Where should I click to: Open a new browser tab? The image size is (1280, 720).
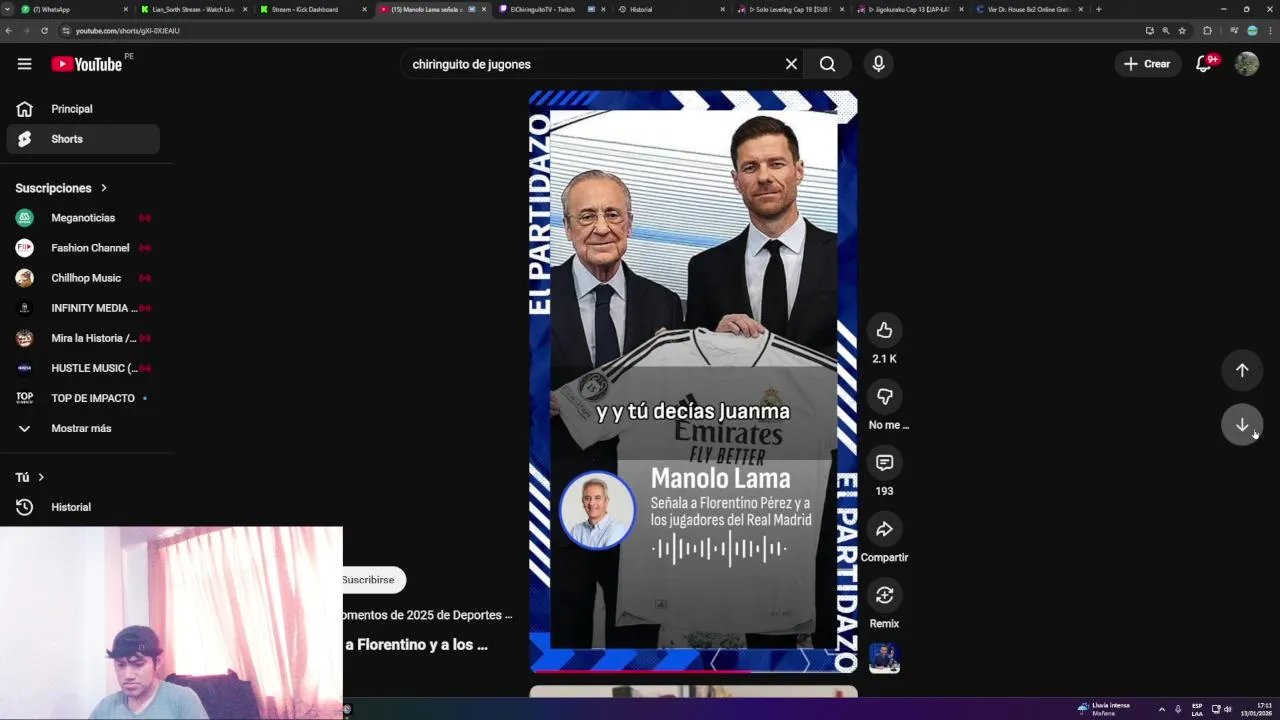pos(1098,9)
